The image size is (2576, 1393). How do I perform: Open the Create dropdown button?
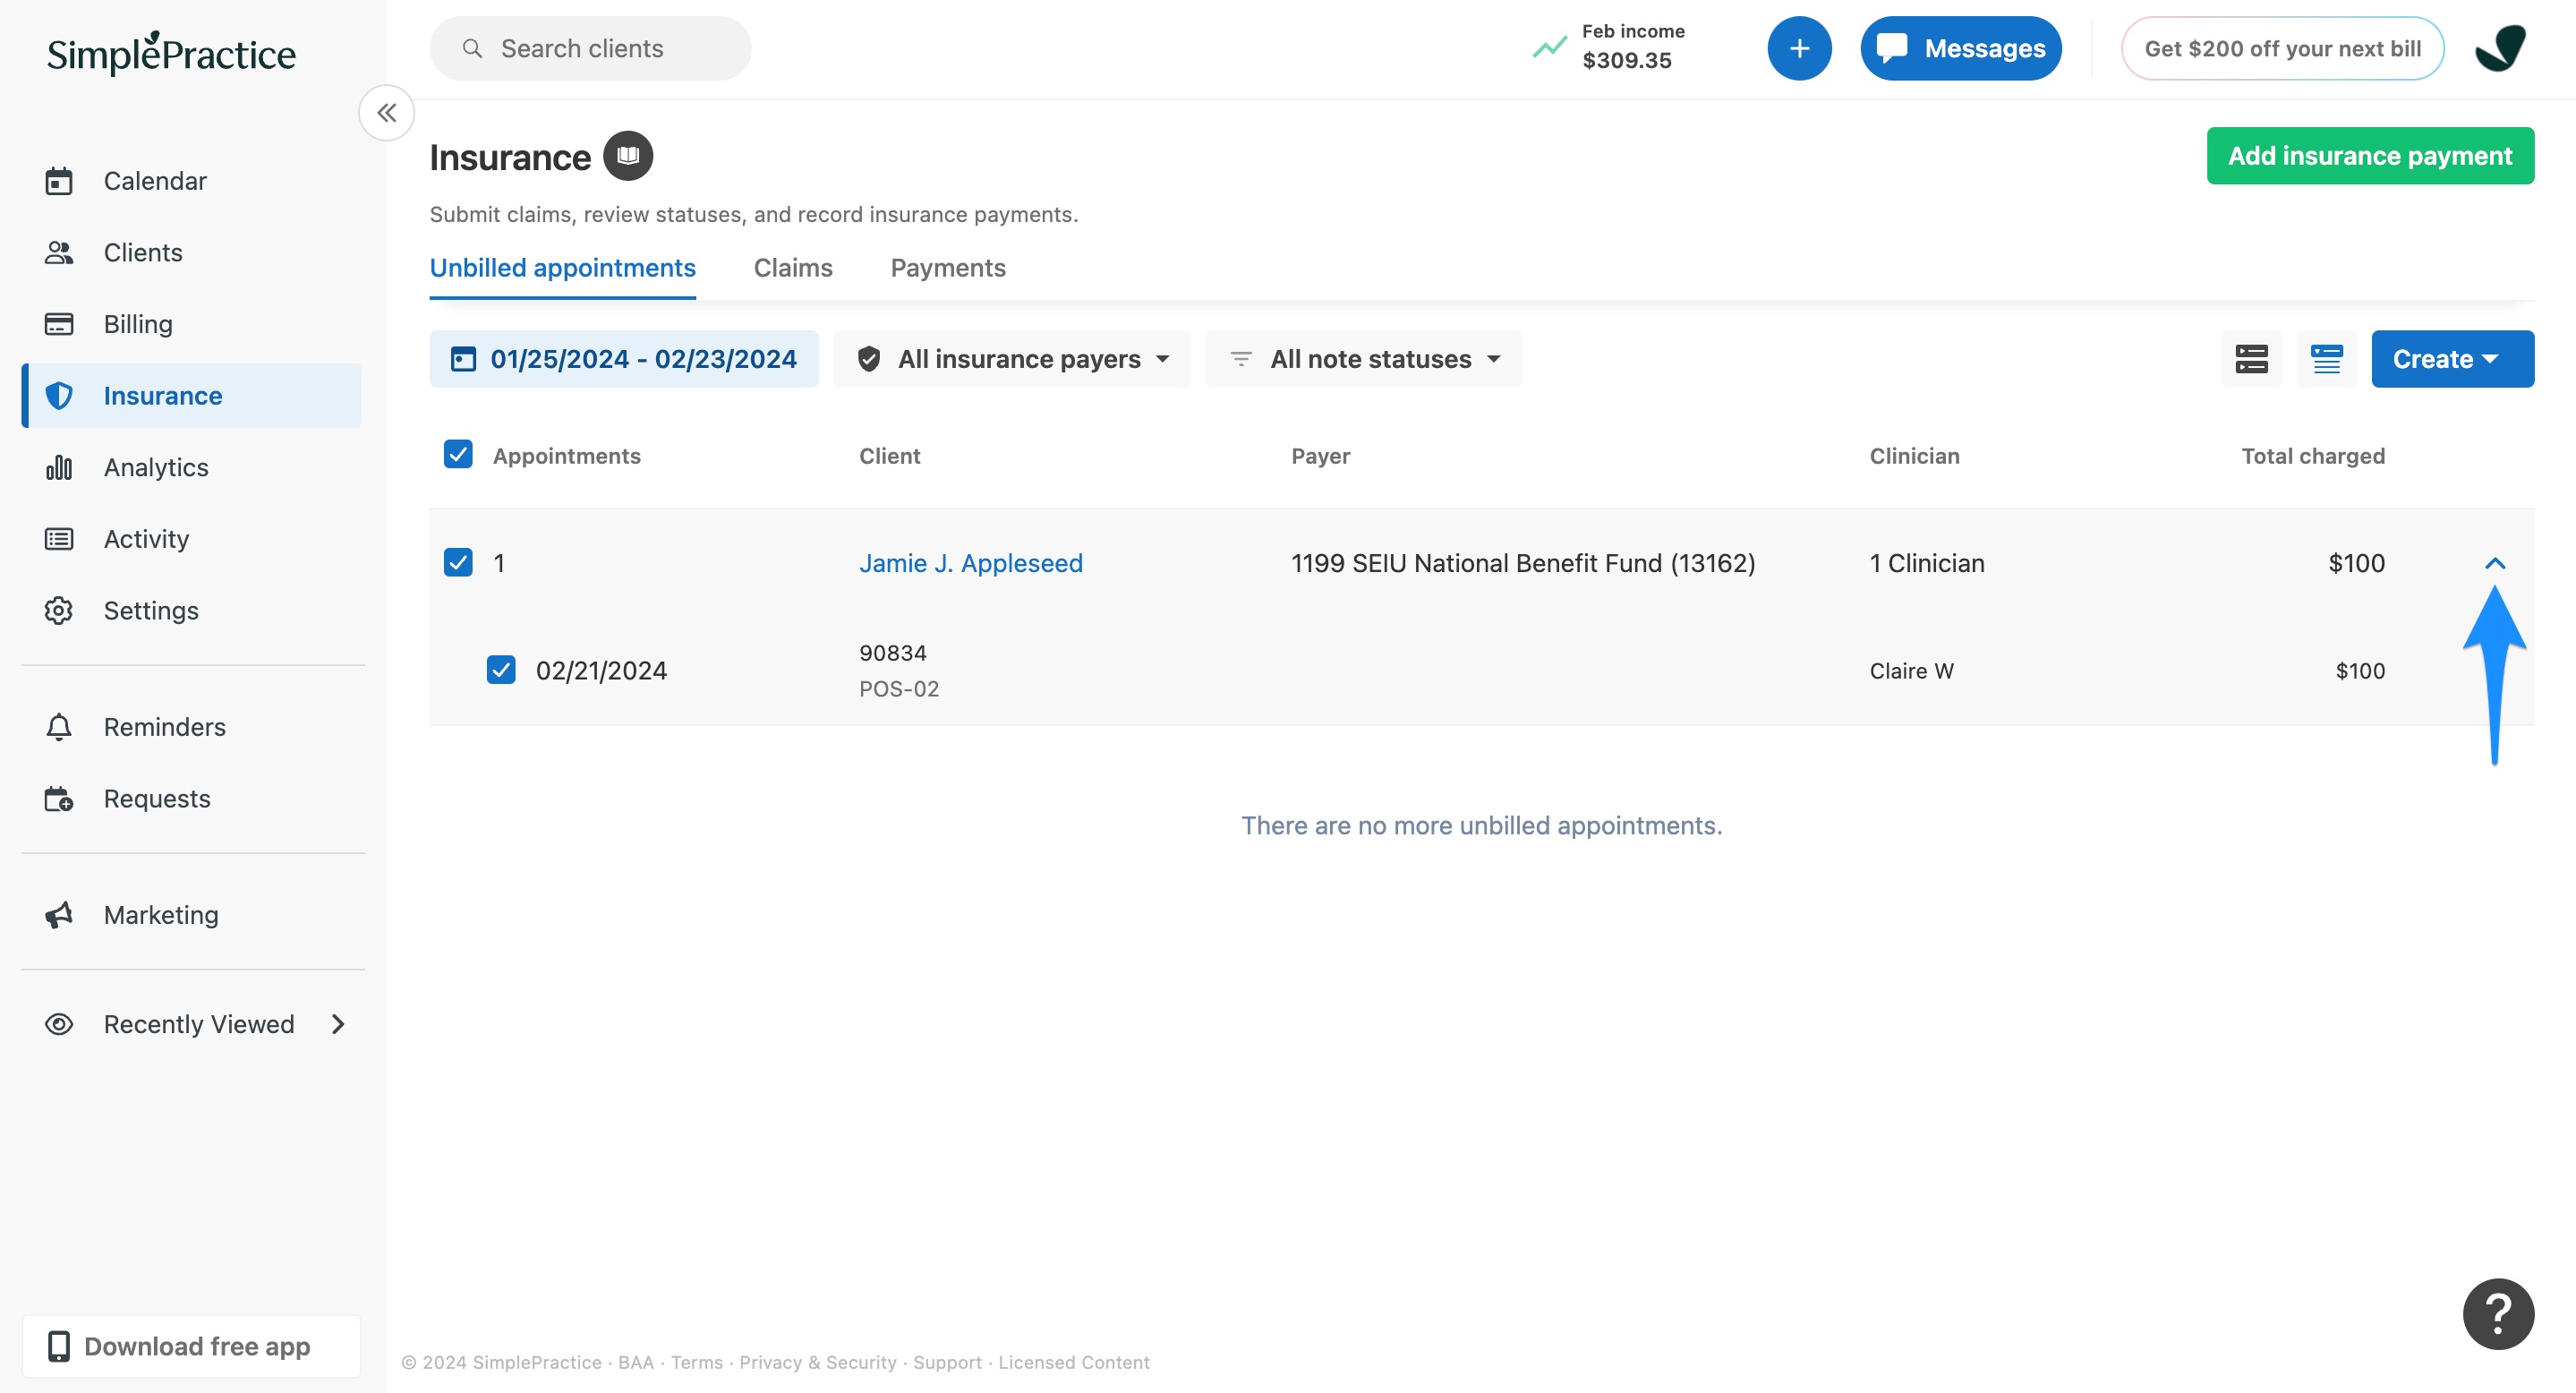click(x=2452, y=359)
